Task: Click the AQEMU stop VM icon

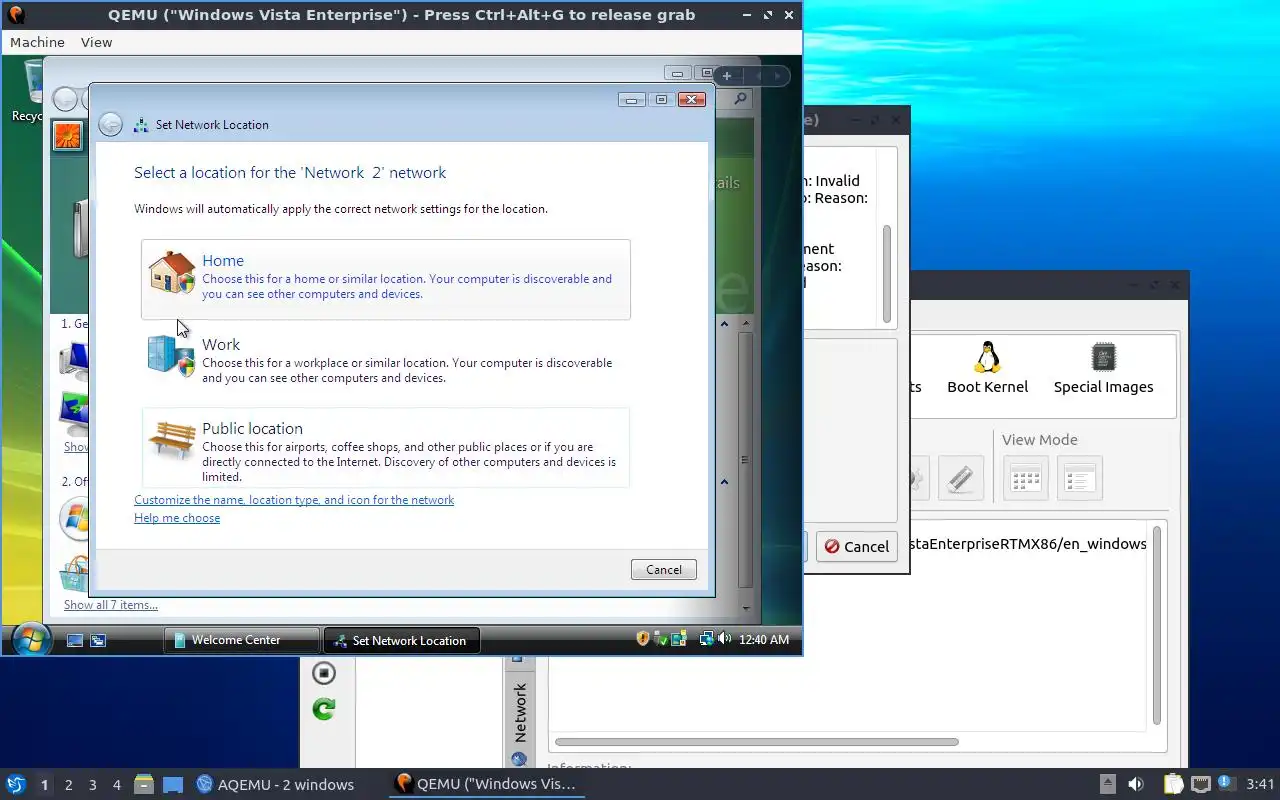Action: 324,673
